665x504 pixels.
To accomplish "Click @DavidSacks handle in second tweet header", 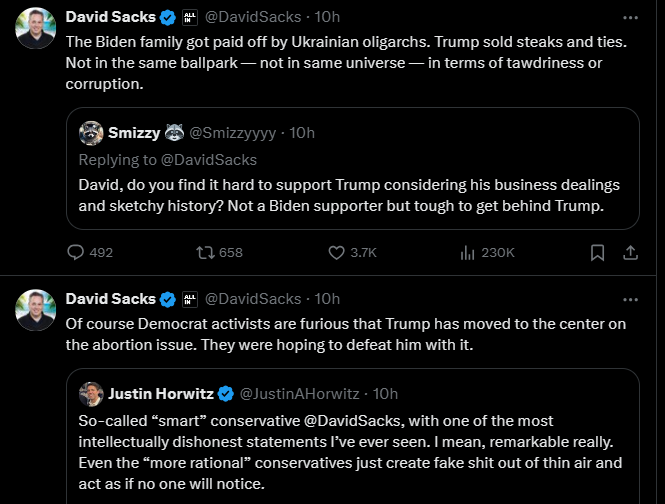I will [x=253, y=299].
